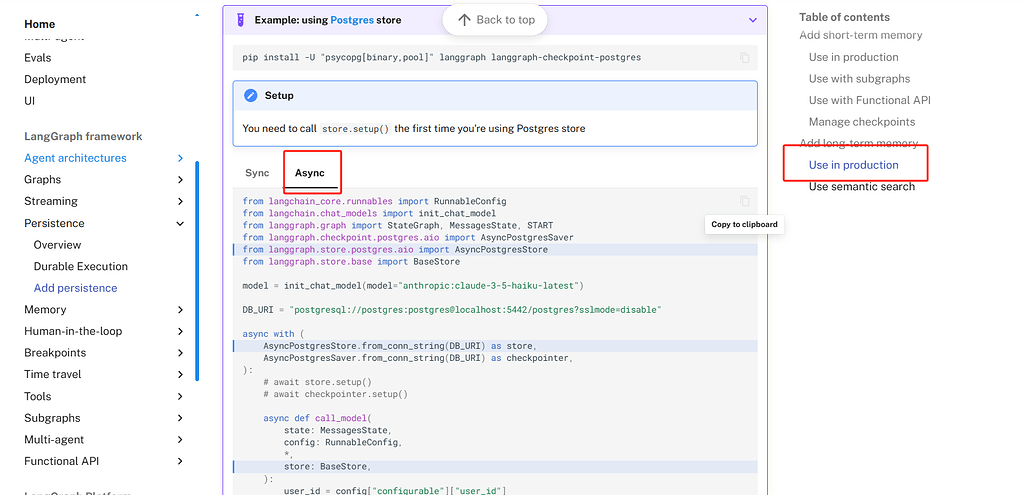Screen dimensions: 1024x495
Task: Jump to Use in production under long-term memory
Action: click(854, 165)
